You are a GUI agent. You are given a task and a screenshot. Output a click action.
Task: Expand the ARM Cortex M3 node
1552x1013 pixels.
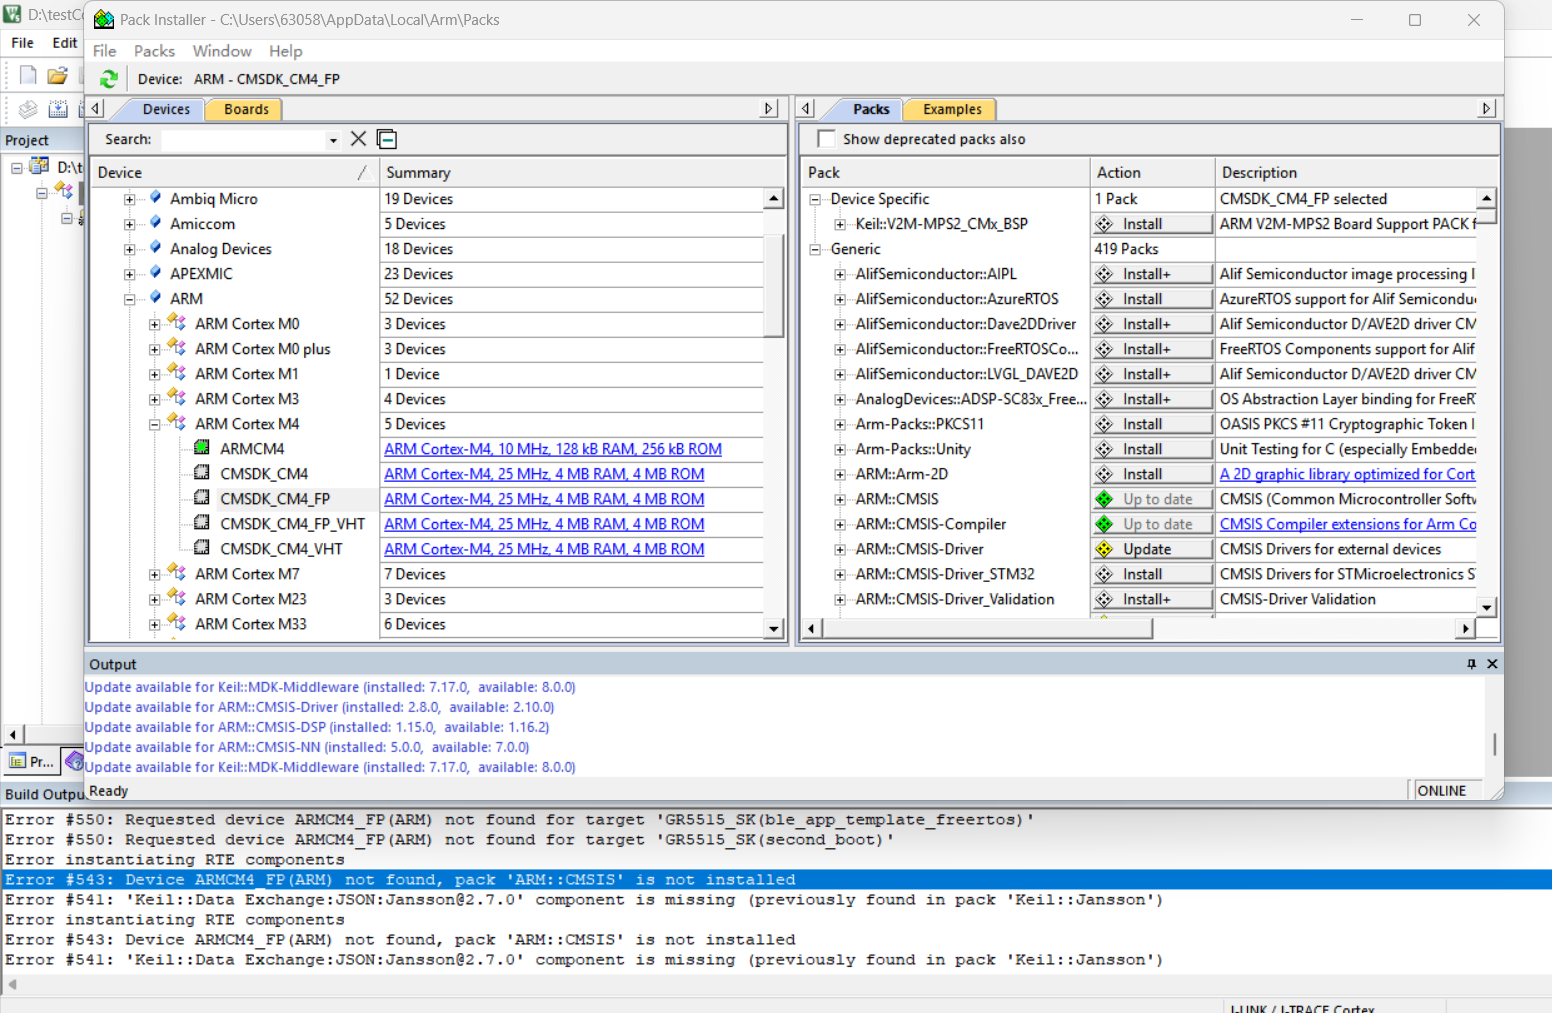pos(155,399)
